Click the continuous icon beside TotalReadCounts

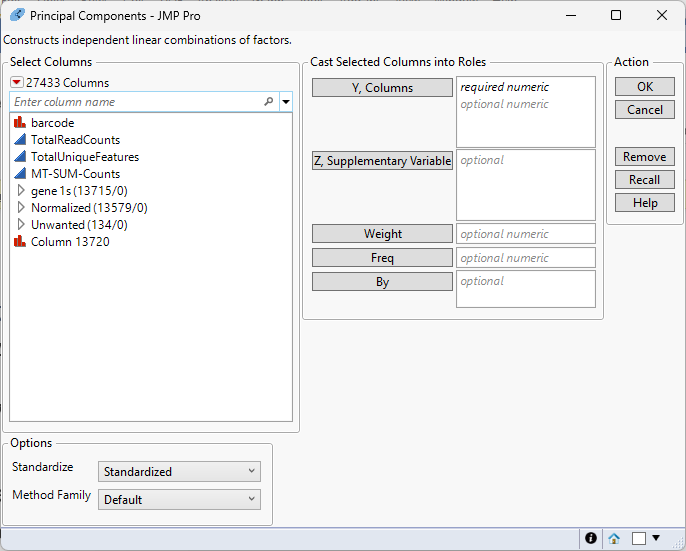[20, 140]
